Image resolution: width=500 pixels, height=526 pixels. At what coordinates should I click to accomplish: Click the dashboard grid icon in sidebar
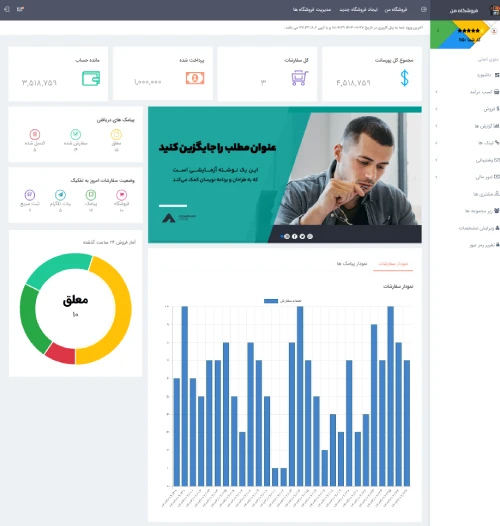click(497, 75)
